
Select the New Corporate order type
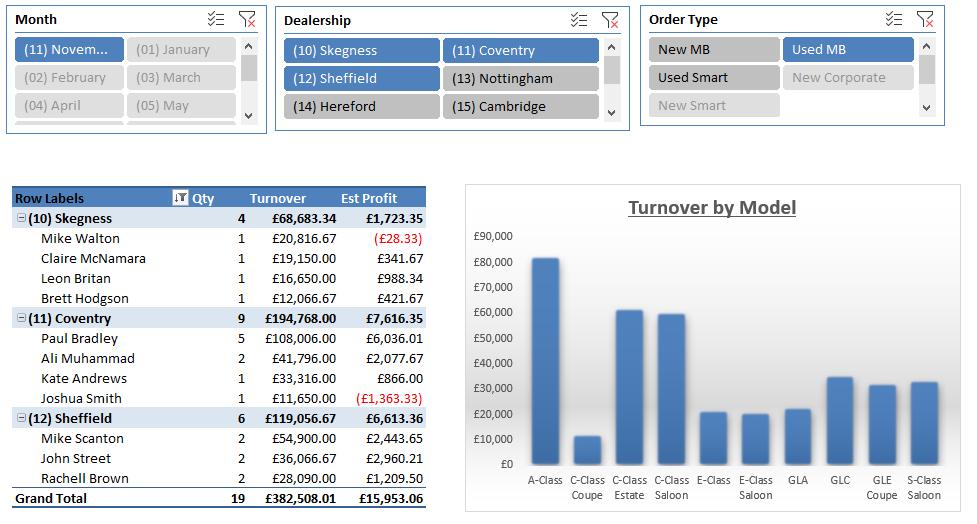pyautogui.click(x=848, y=77)
